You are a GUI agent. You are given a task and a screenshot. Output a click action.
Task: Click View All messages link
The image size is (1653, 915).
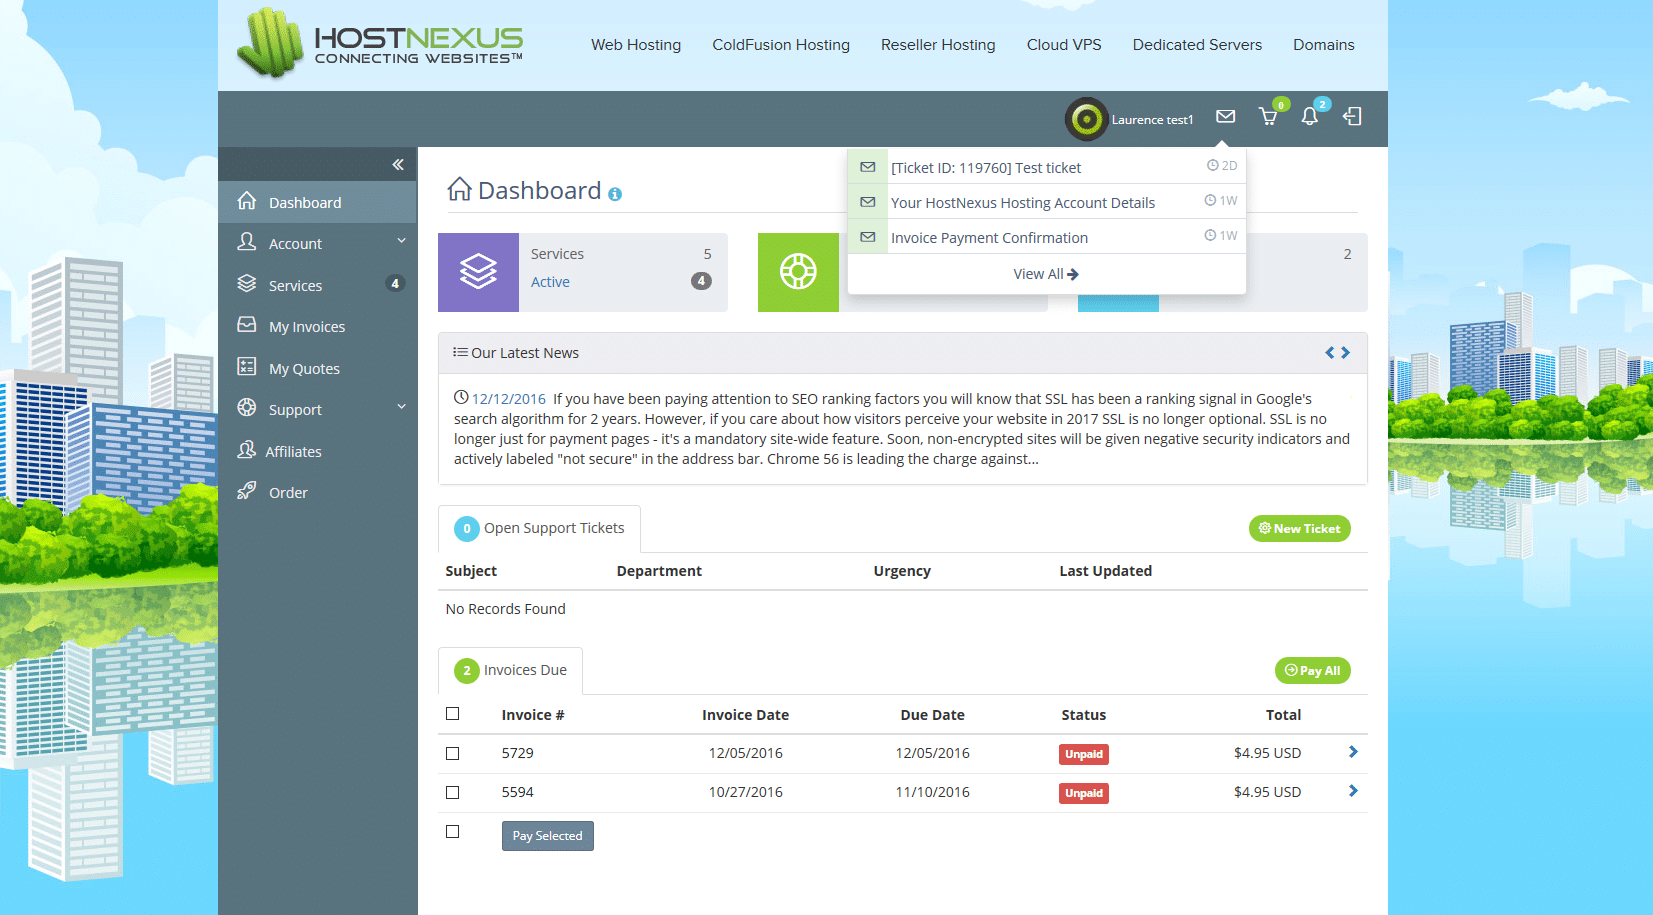[x=1045, y=274]
